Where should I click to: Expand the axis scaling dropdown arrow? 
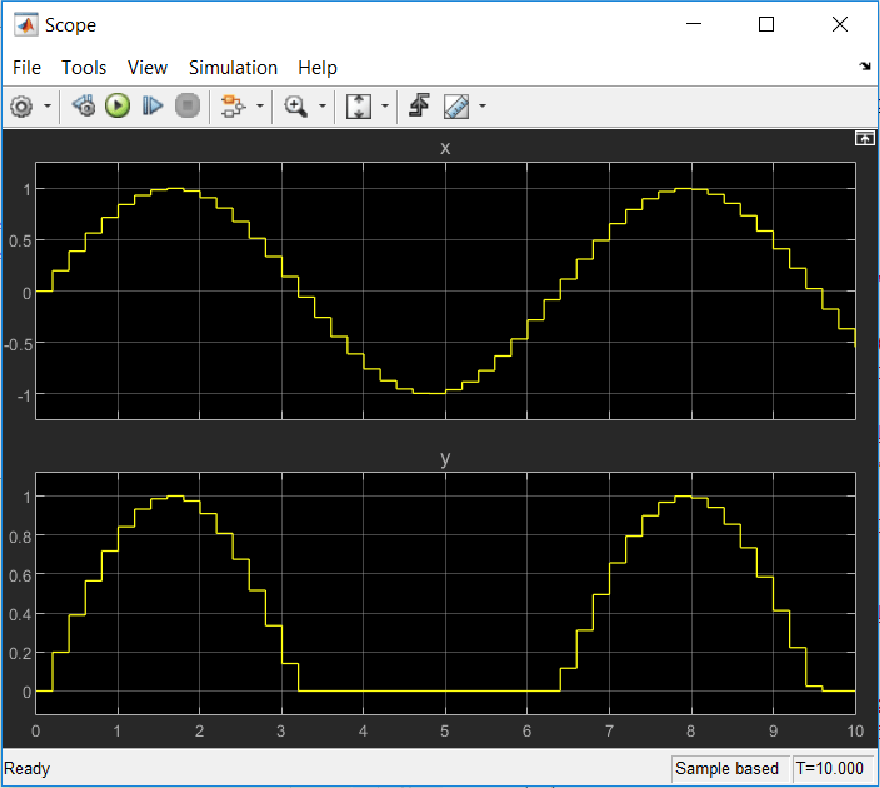tap(384, 106)
